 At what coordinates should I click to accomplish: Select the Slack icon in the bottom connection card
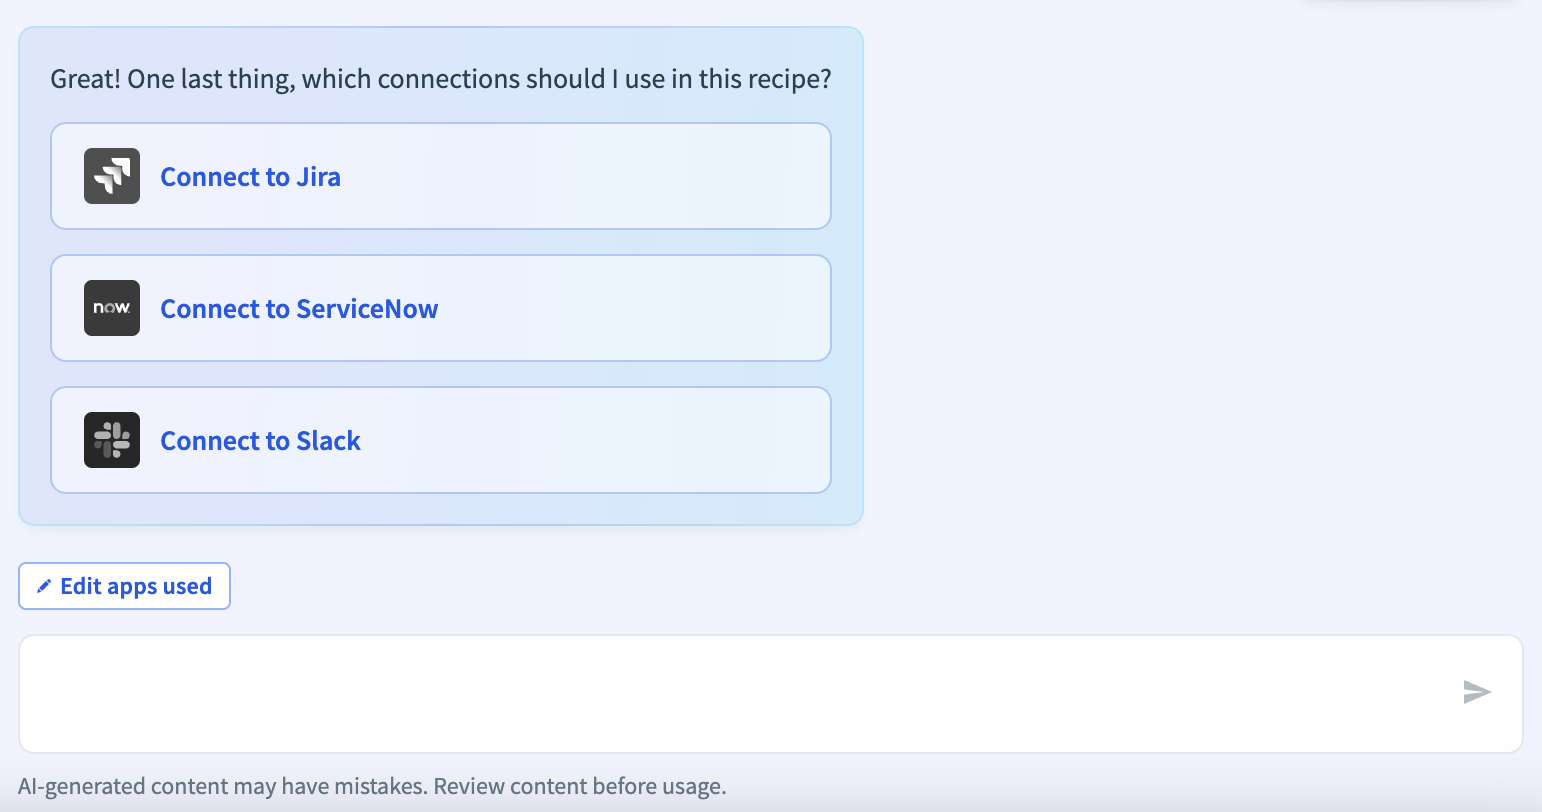coord(111,440)
